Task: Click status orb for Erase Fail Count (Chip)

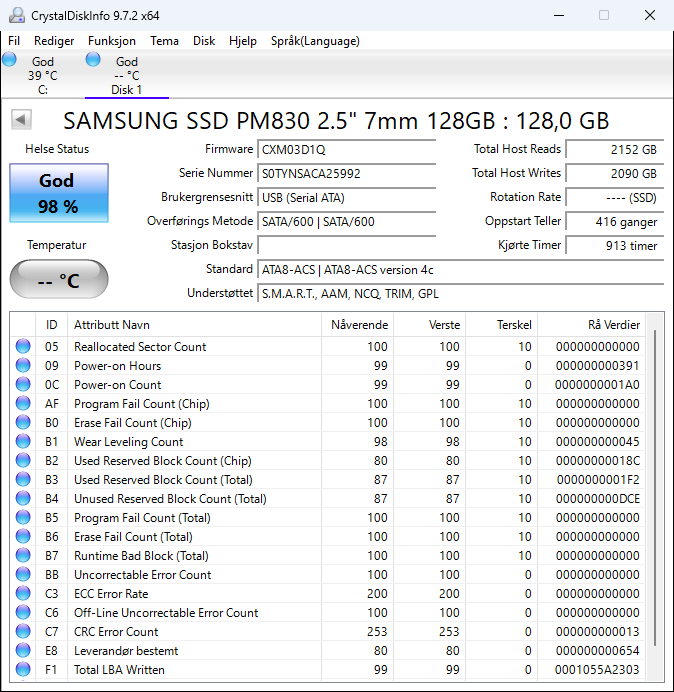Action: [23, 422]
